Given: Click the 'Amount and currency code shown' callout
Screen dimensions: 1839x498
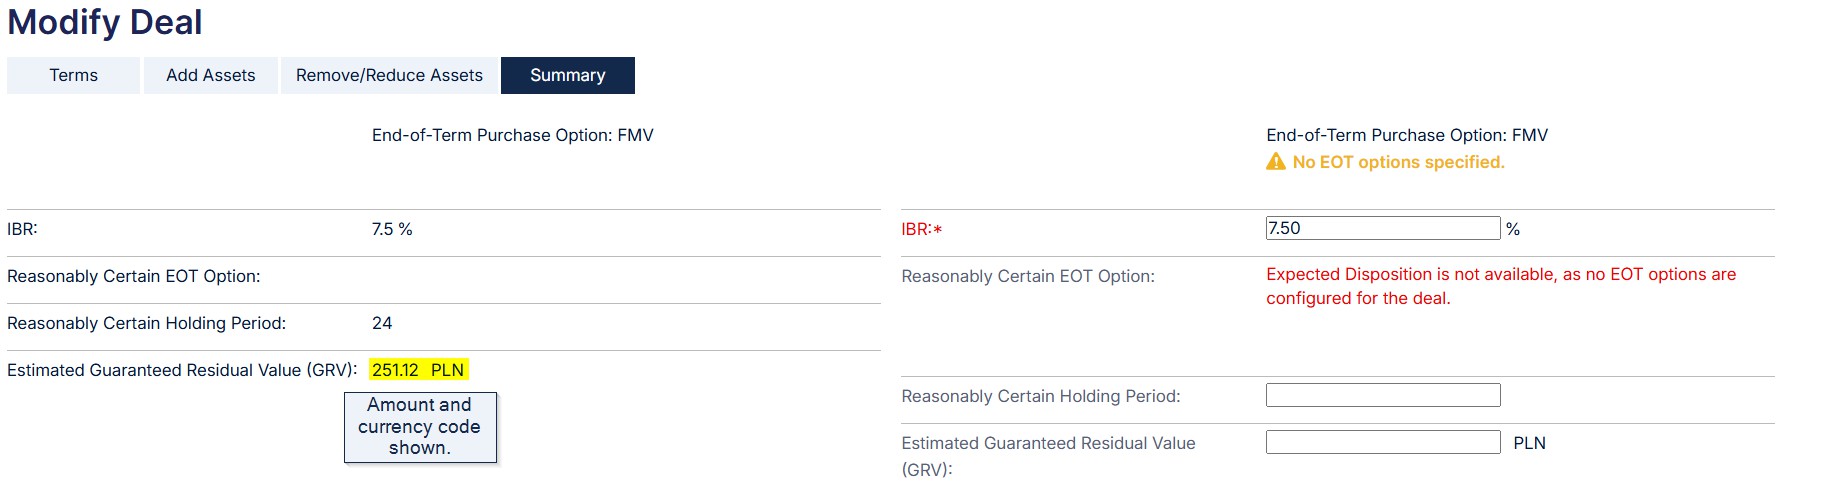Looking at the screenshot, I should (420, 427).
